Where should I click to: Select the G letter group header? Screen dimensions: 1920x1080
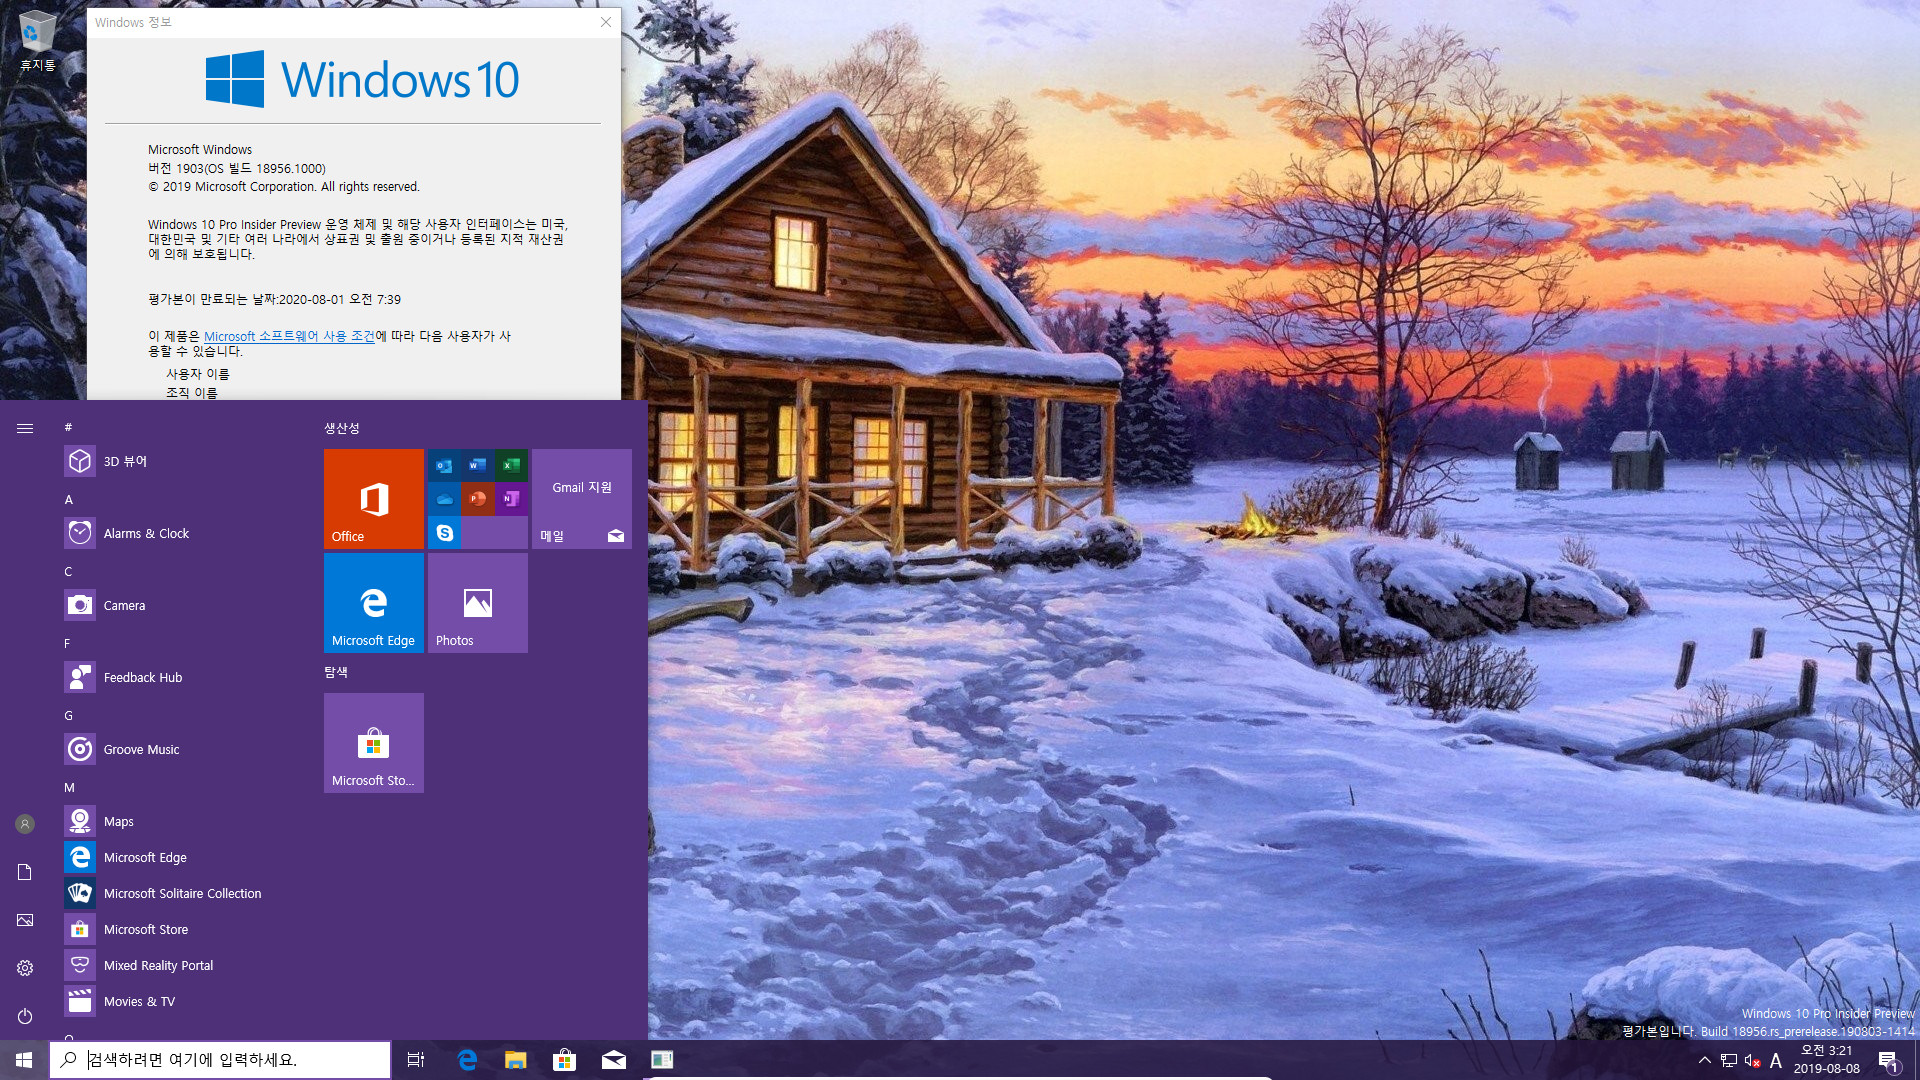(x=68, y=715)
